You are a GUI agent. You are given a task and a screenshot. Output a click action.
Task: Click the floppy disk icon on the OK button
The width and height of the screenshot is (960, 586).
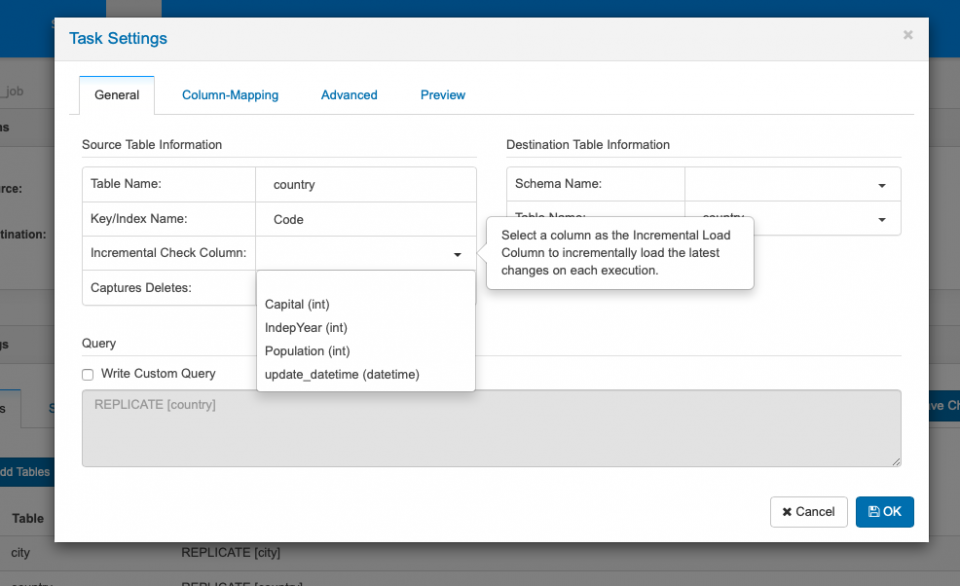pyautogui.click(x=875, y=511)
